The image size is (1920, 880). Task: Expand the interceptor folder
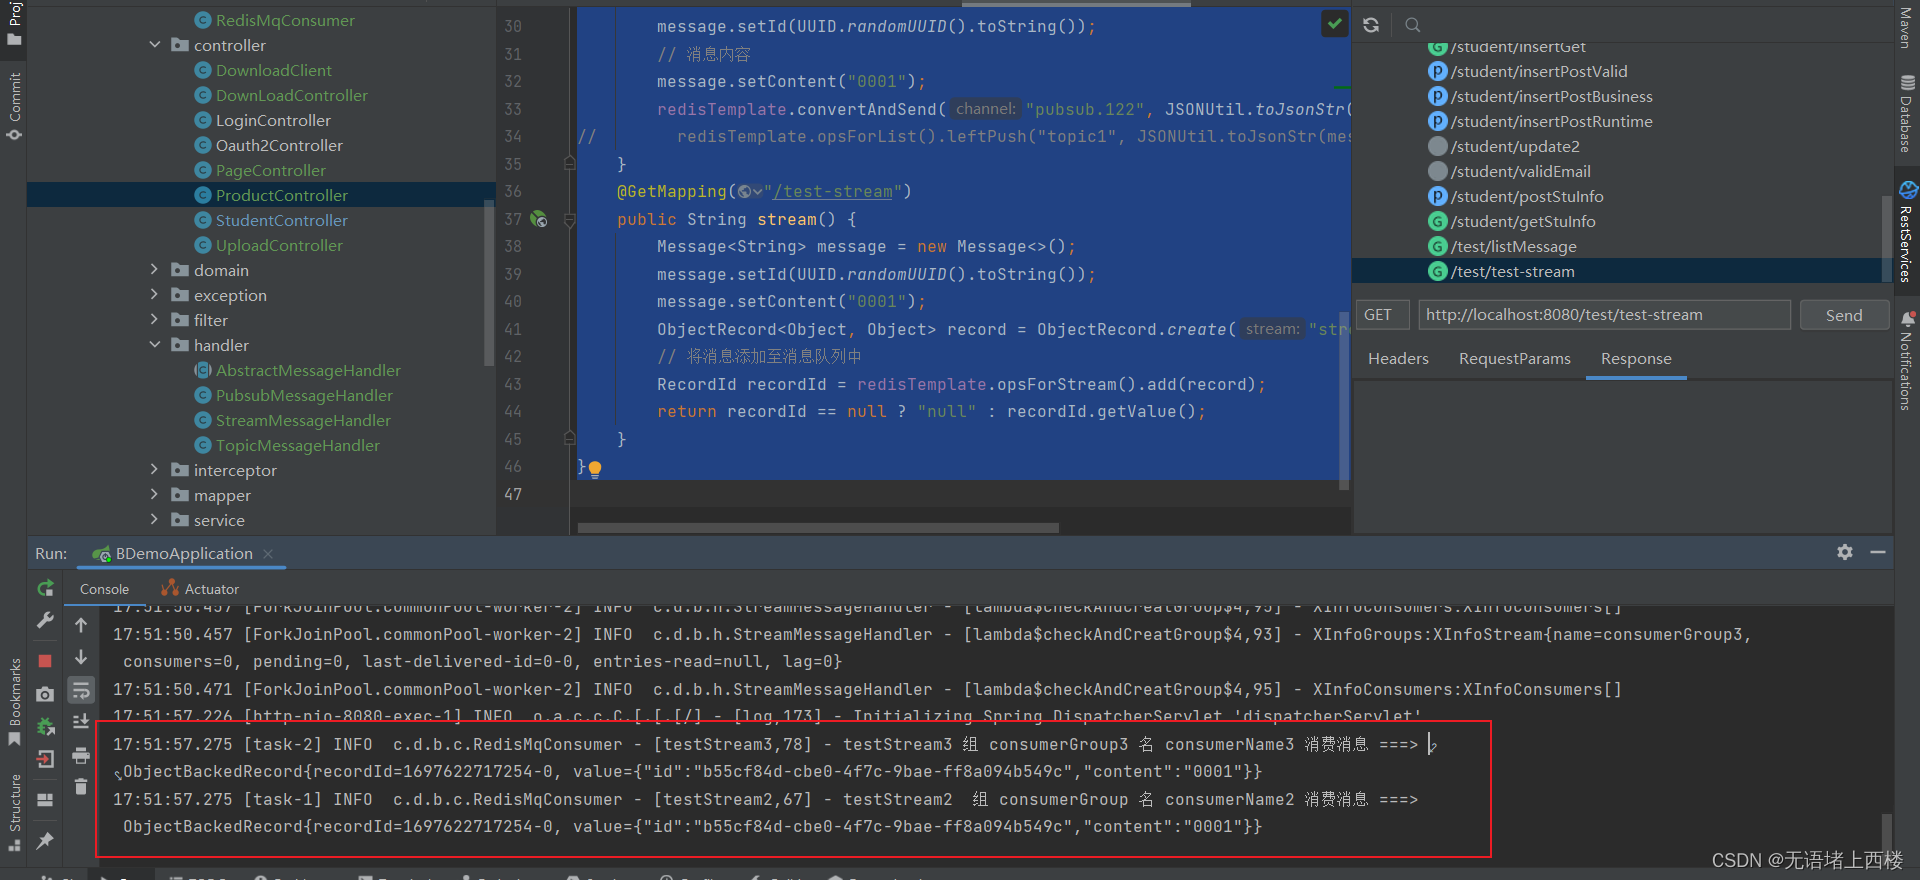pos(155,470)
